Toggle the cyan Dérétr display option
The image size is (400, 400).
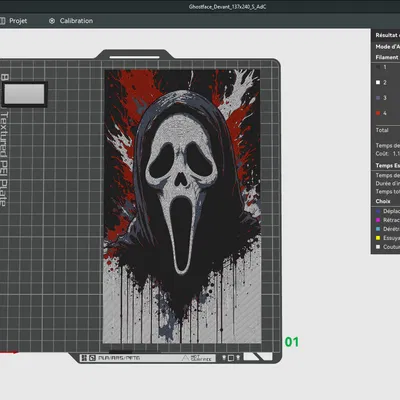(378, 229)
